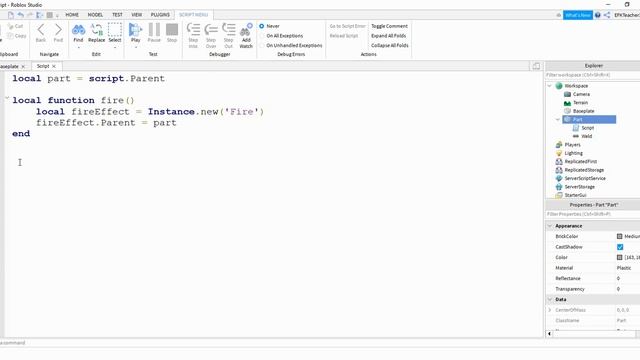Click the Undo arrow icon

[20, 15]
